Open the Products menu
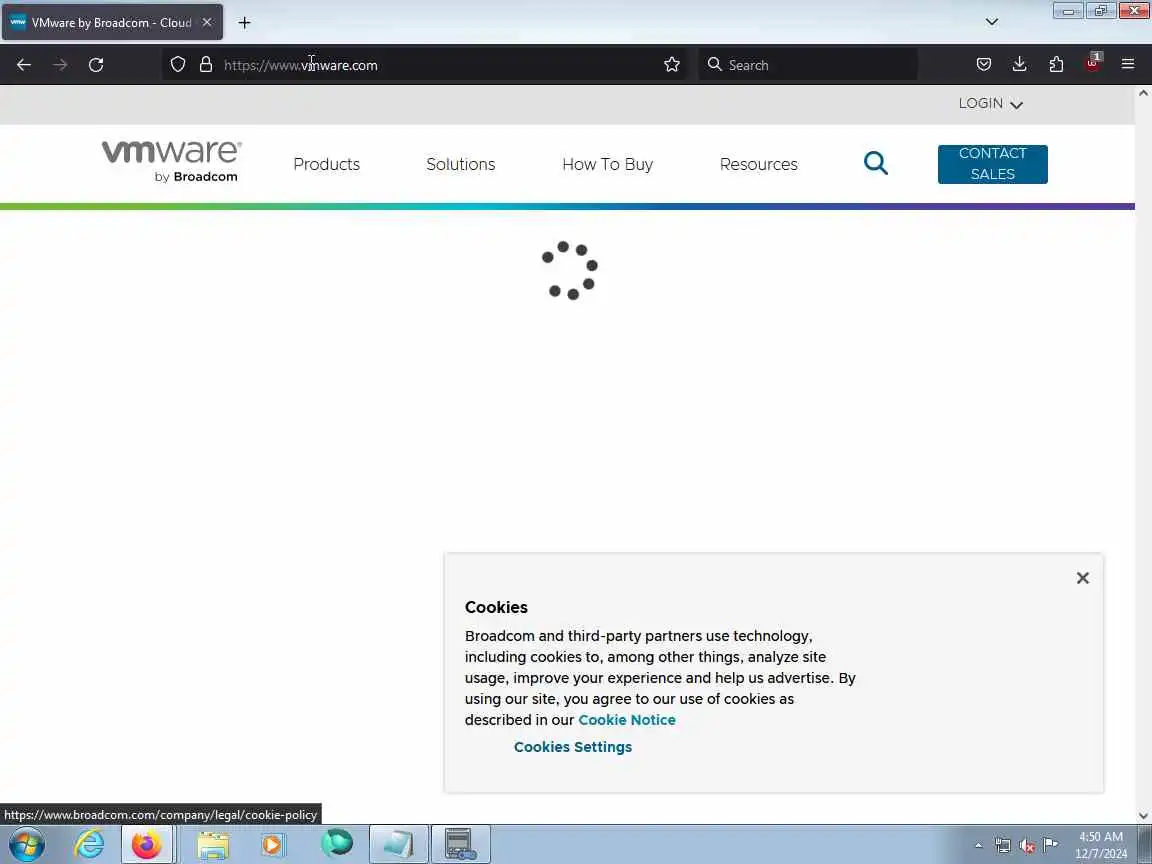 click(326, 165)
